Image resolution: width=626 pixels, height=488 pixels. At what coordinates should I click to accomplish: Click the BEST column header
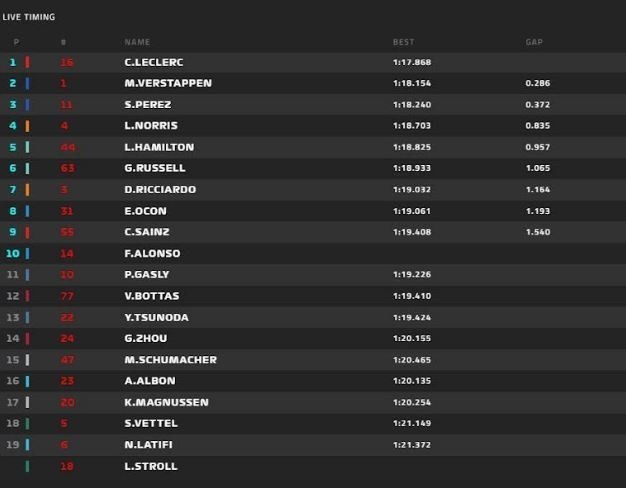click(404, 42)
